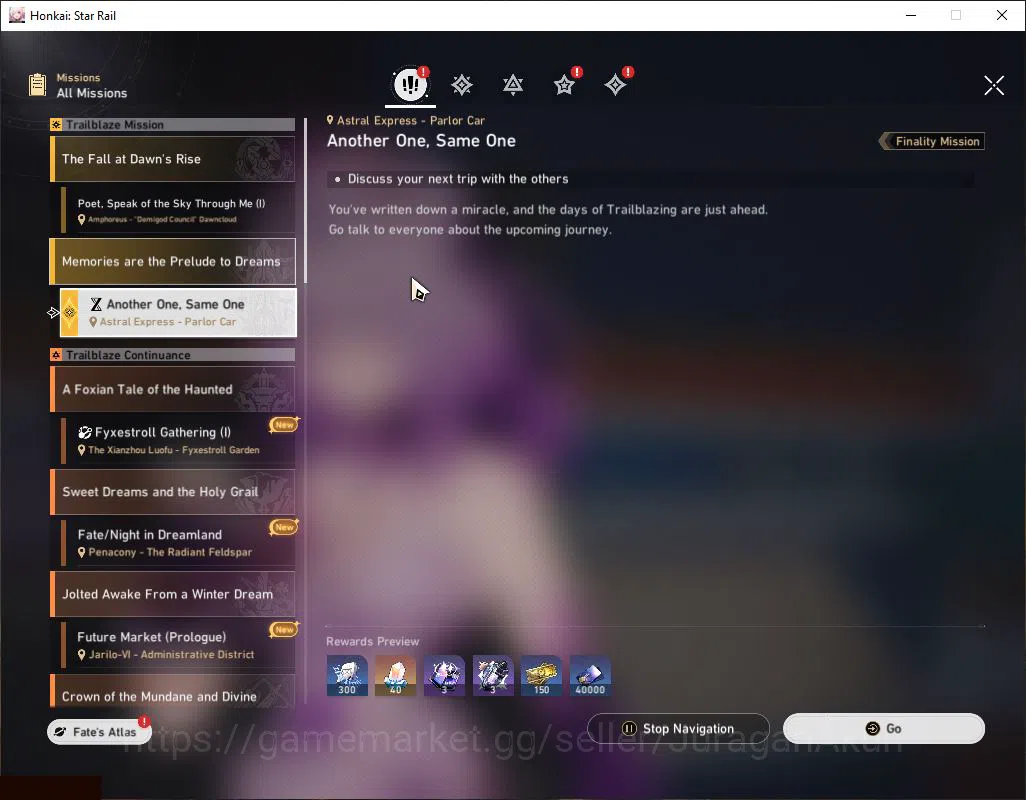Collapse the Trailblaze Continuance section header
The height and width of the screenshot is (800, 1026).
coord(173,355)
